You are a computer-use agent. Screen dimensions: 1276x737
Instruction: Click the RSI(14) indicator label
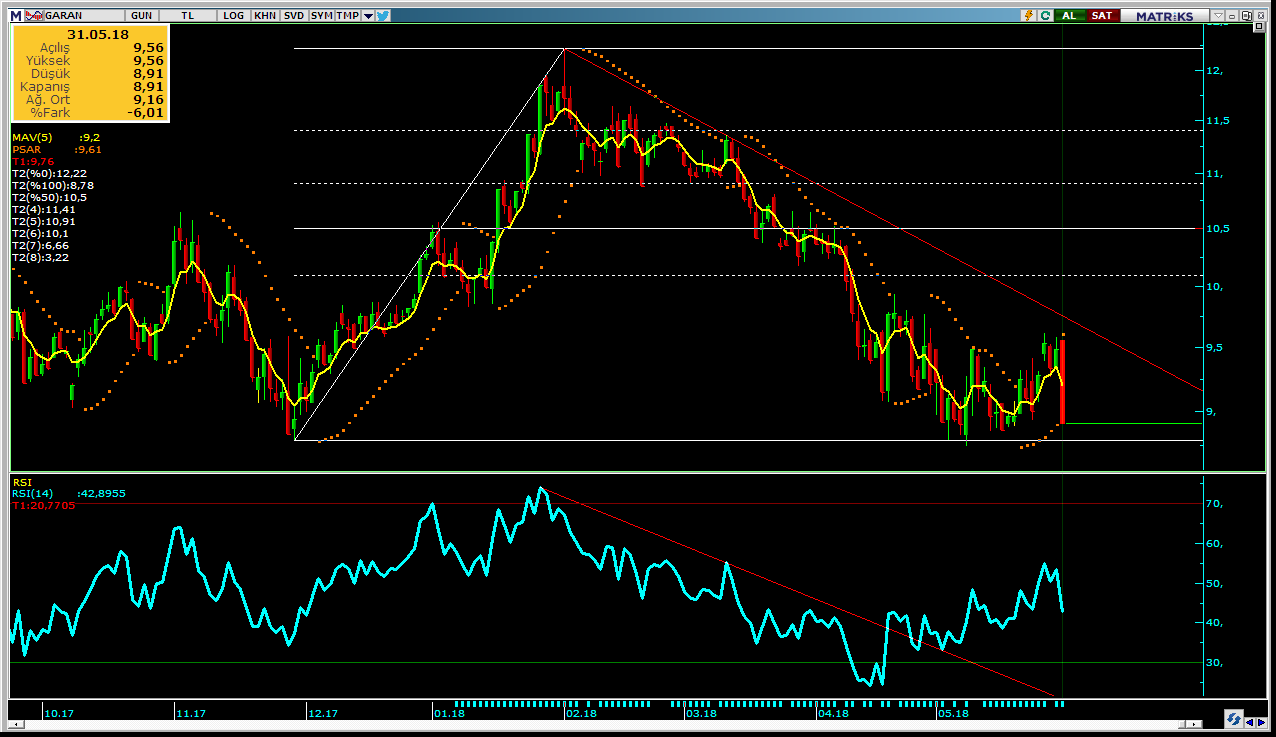32,493
